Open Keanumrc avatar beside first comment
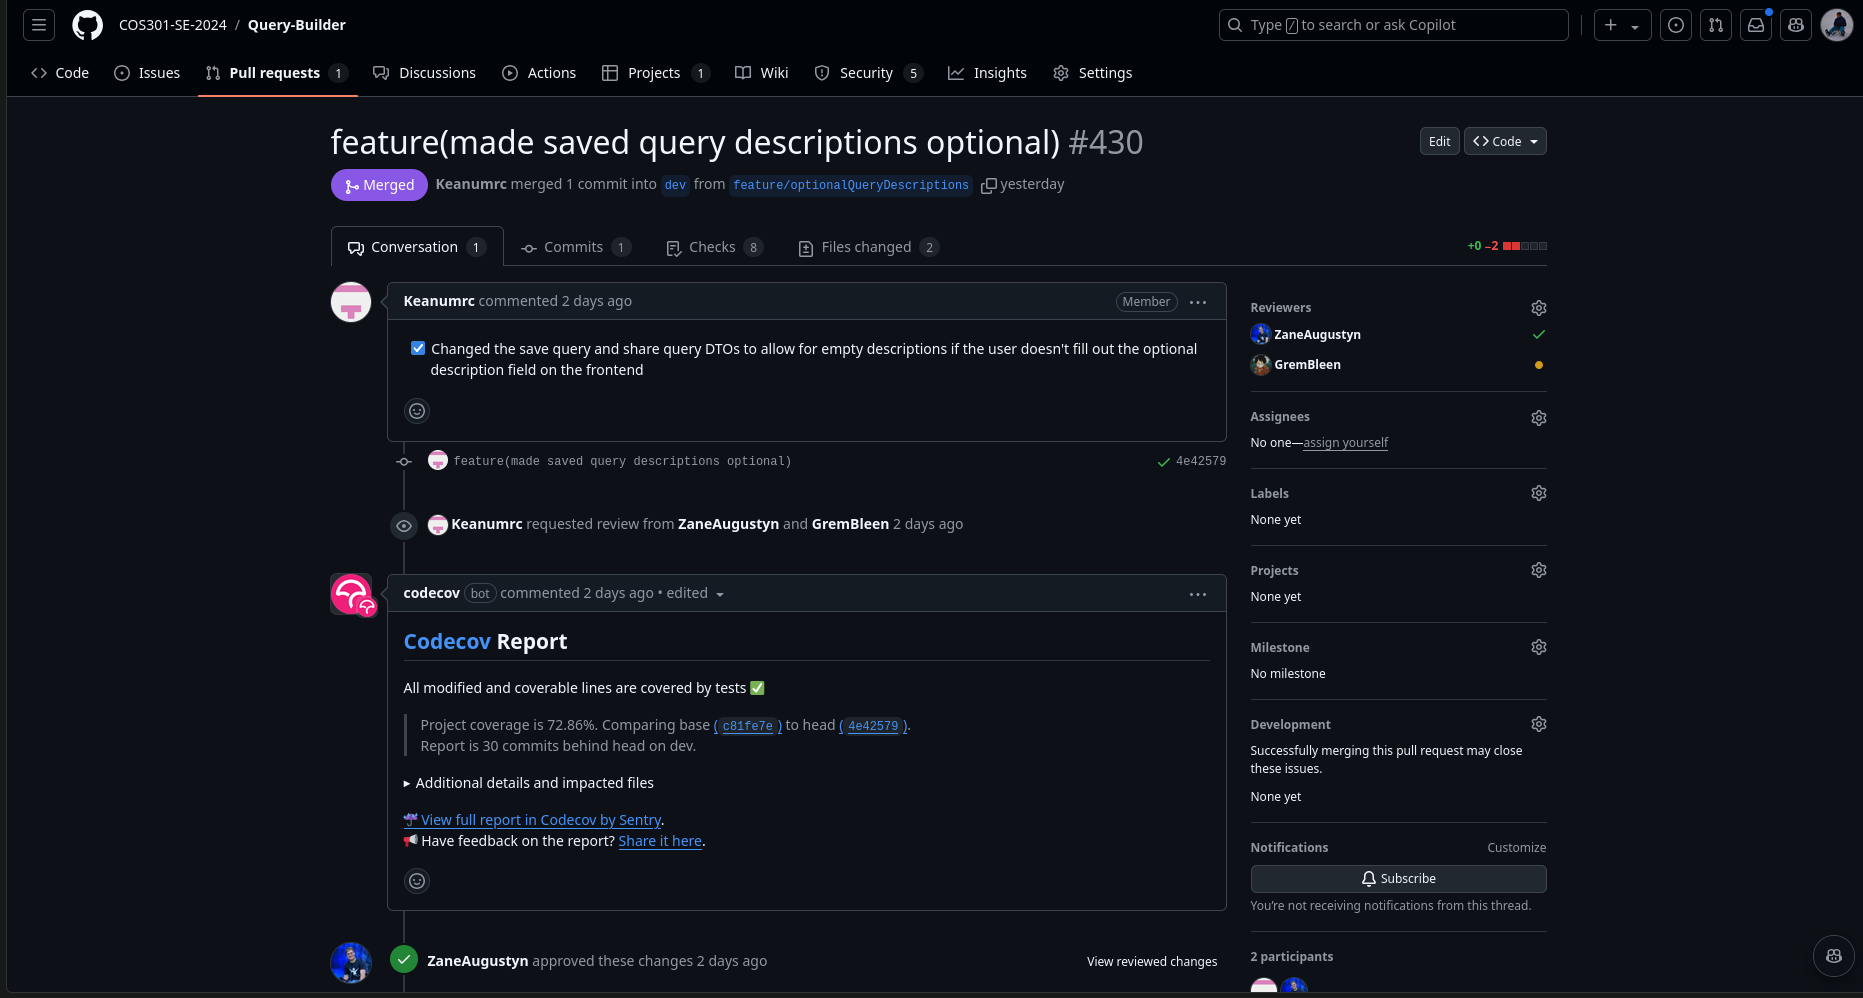This screenshot has height=998, width=1863. 351,302
